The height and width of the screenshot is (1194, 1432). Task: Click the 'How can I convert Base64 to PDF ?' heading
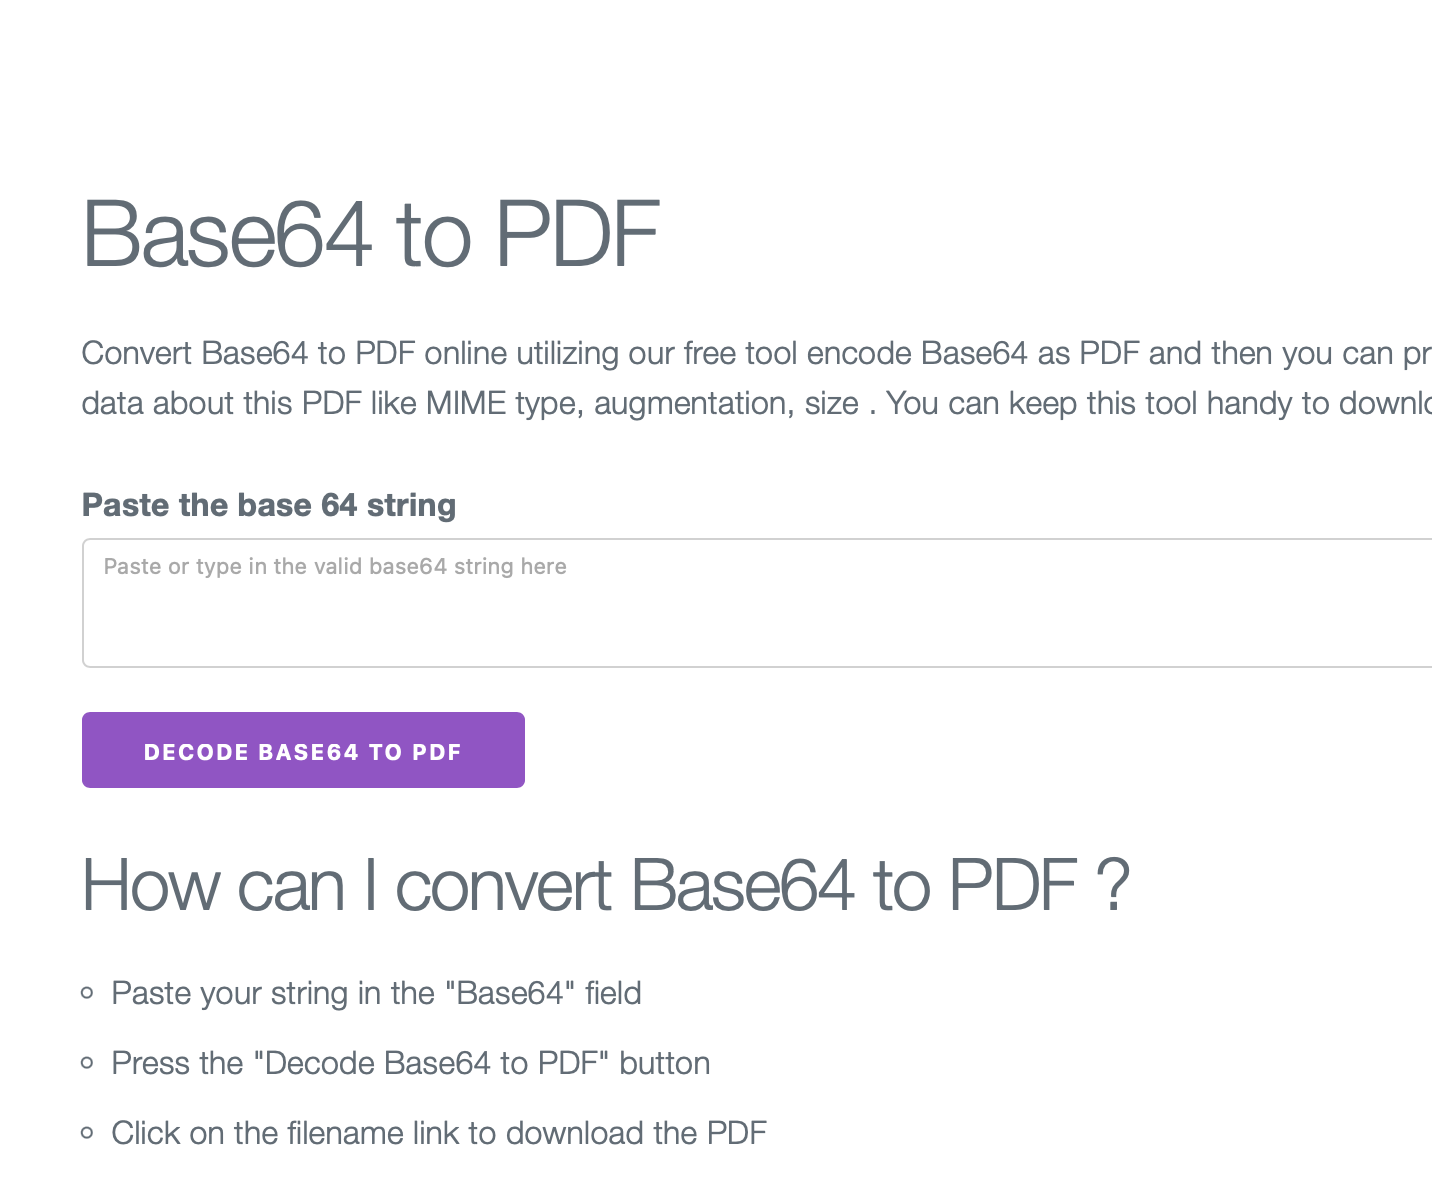point(604,885)
